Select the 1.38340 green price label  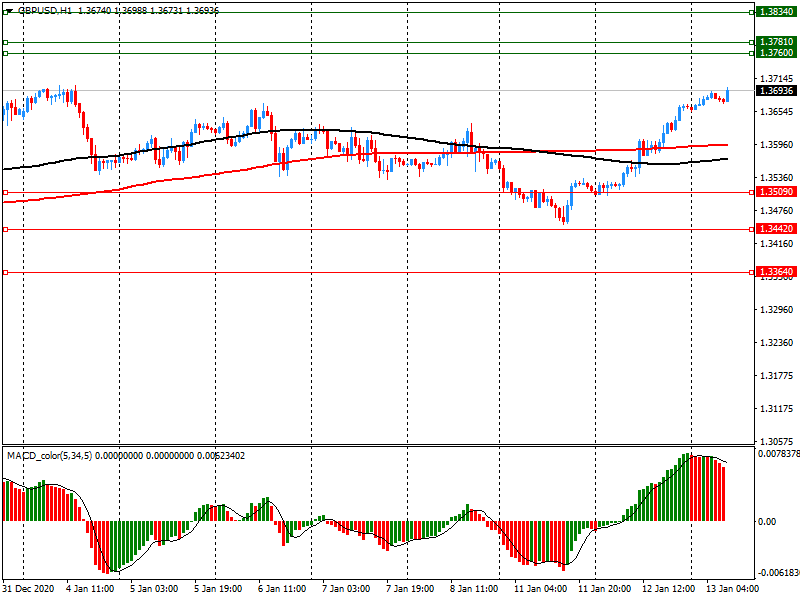click(776, 11)
